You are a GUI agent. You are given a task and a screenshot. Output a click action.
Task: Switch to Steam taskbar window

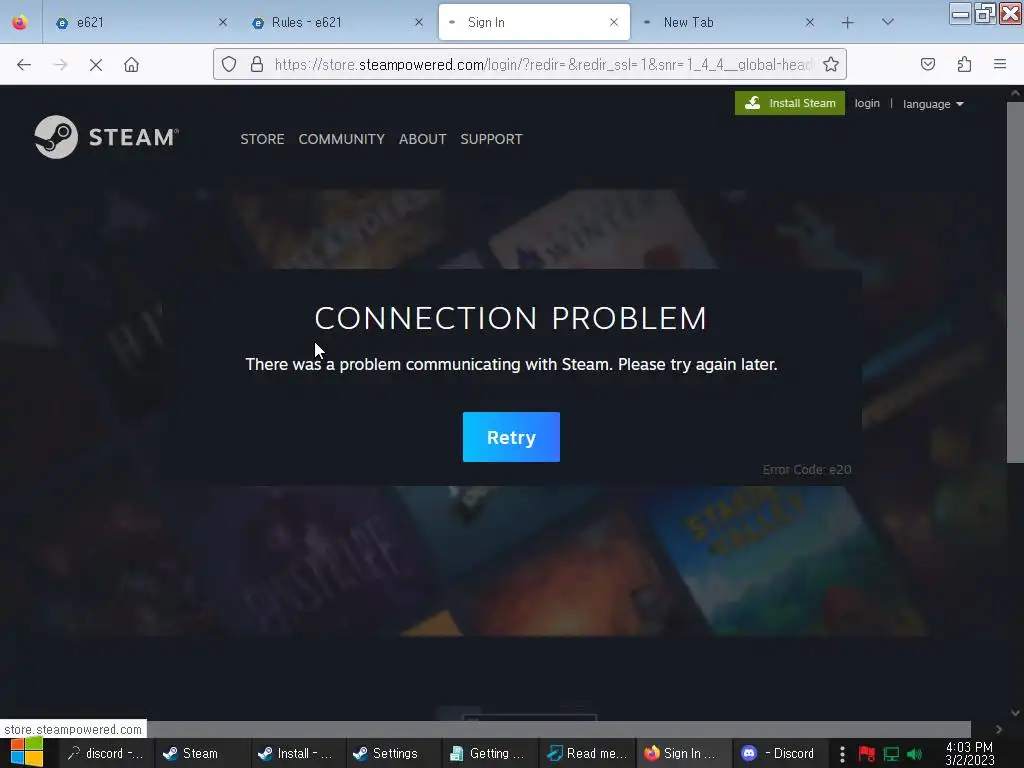[x=202, y=753]
